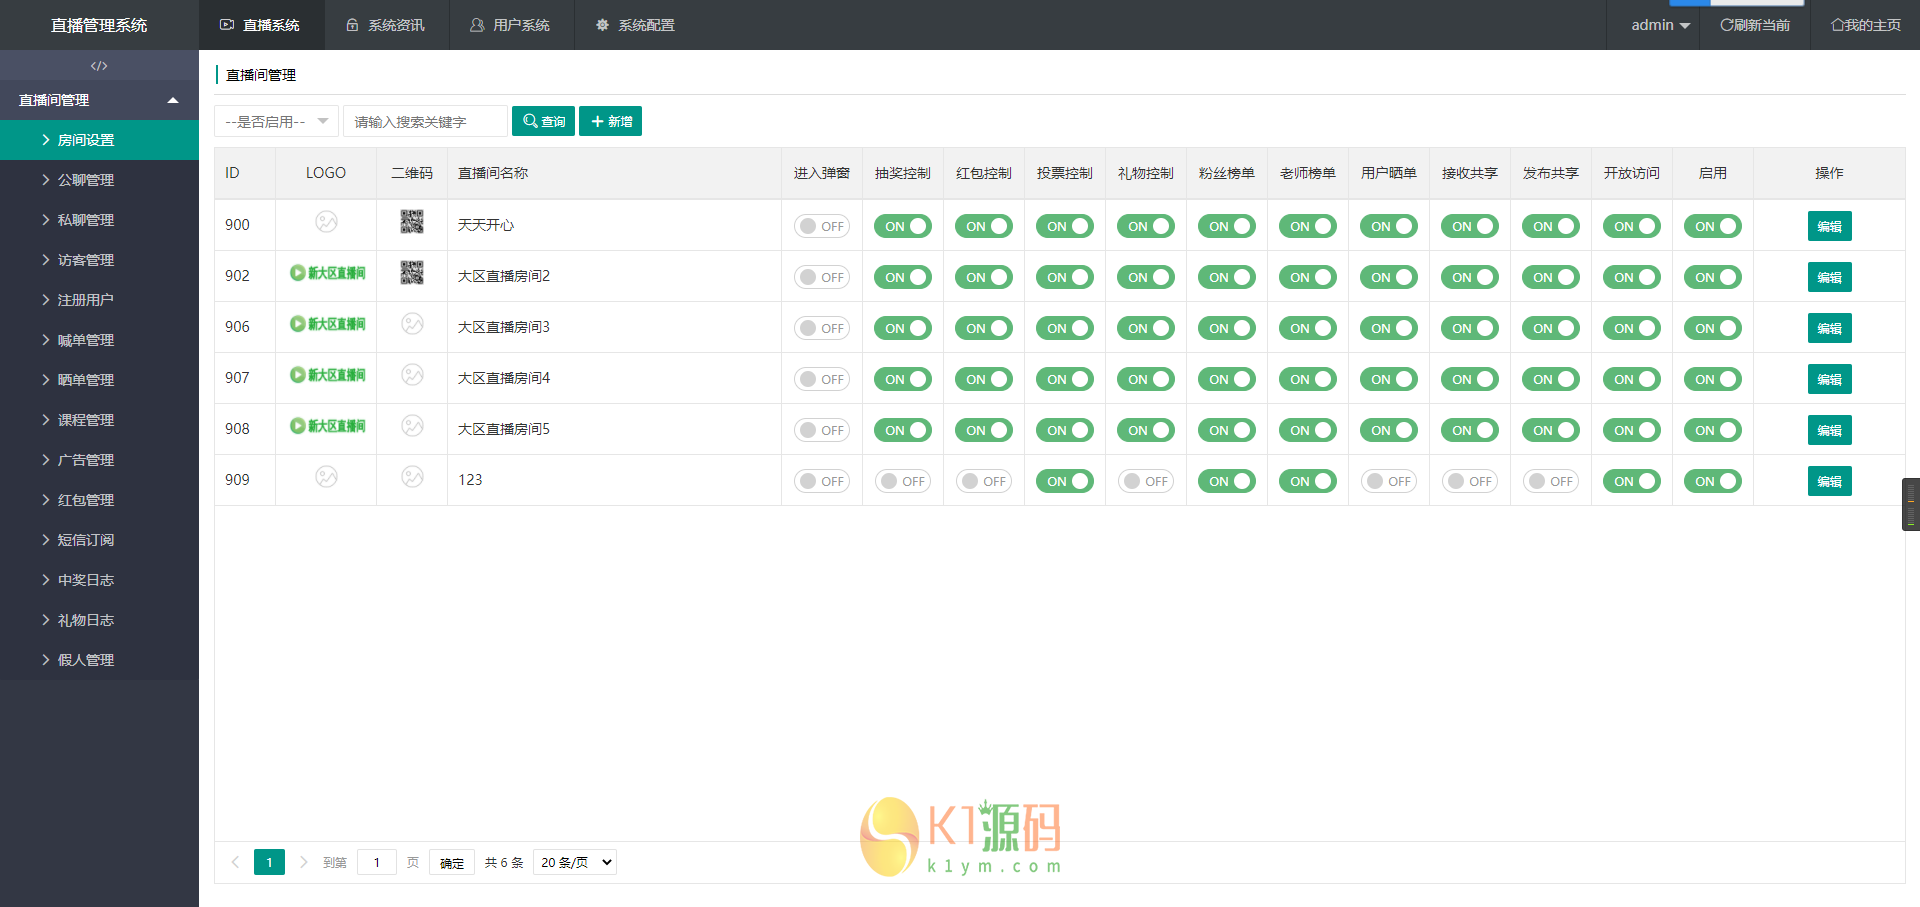
Task: Enable the entry popup toggle for room 900
Action: (822, 226)
